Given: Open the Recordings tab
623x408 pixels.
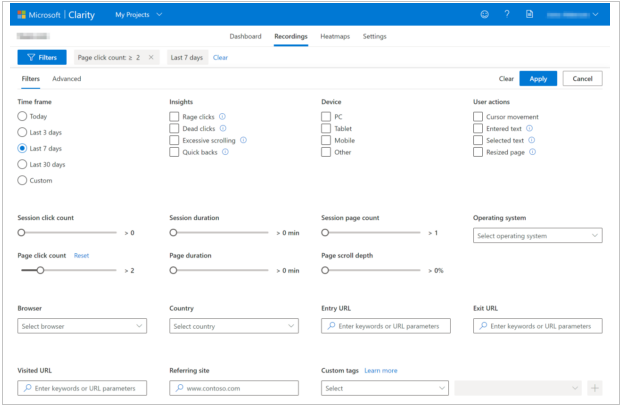Looking at the screenshot, I should click(x=291, y=36).
